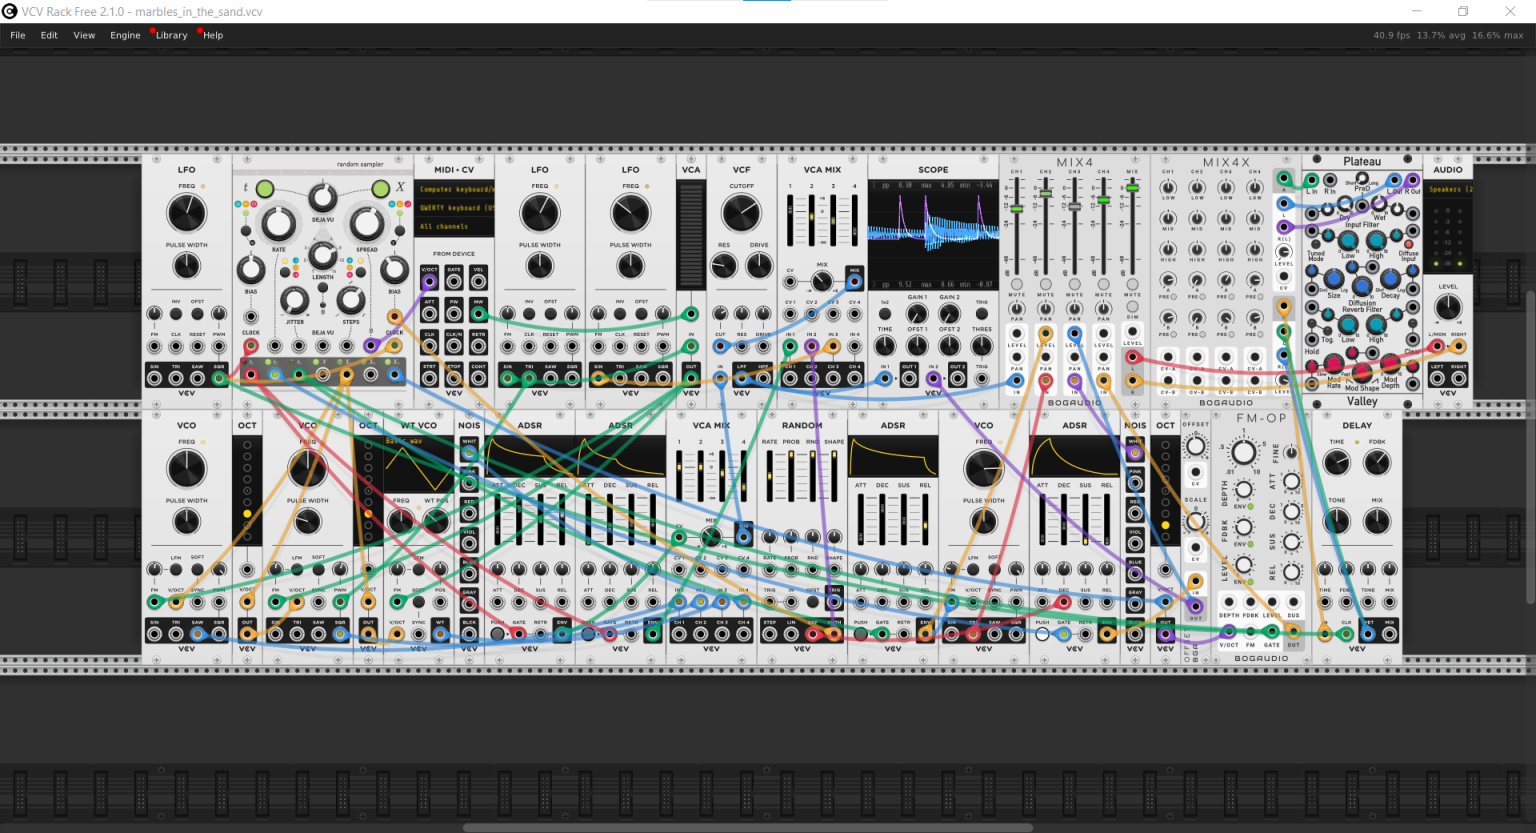1536x833 pixels.
Task: Toggle Tuned Mode on the Plateau reverb
Action: point(1315,244)
